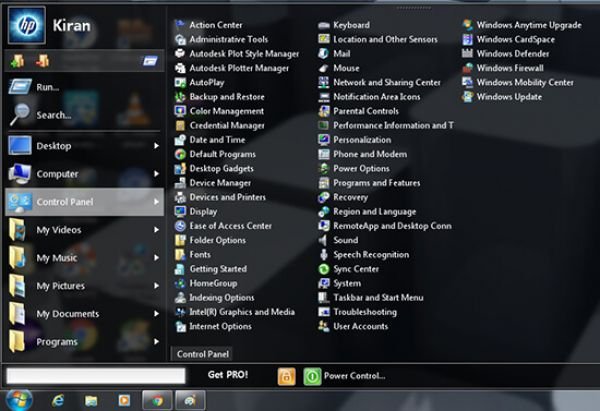Open the Windows Defender icon
600x411 pixels.
(467, 54)
